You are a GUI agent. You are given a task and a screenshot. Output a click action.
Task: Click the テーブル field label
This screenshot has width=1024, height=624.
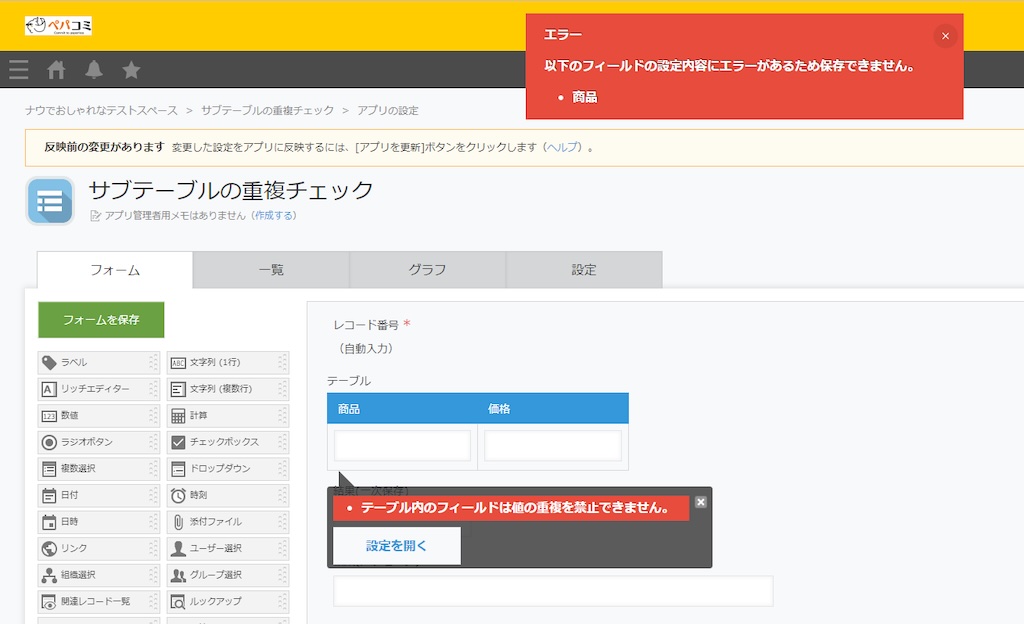[x=349, y=381]
